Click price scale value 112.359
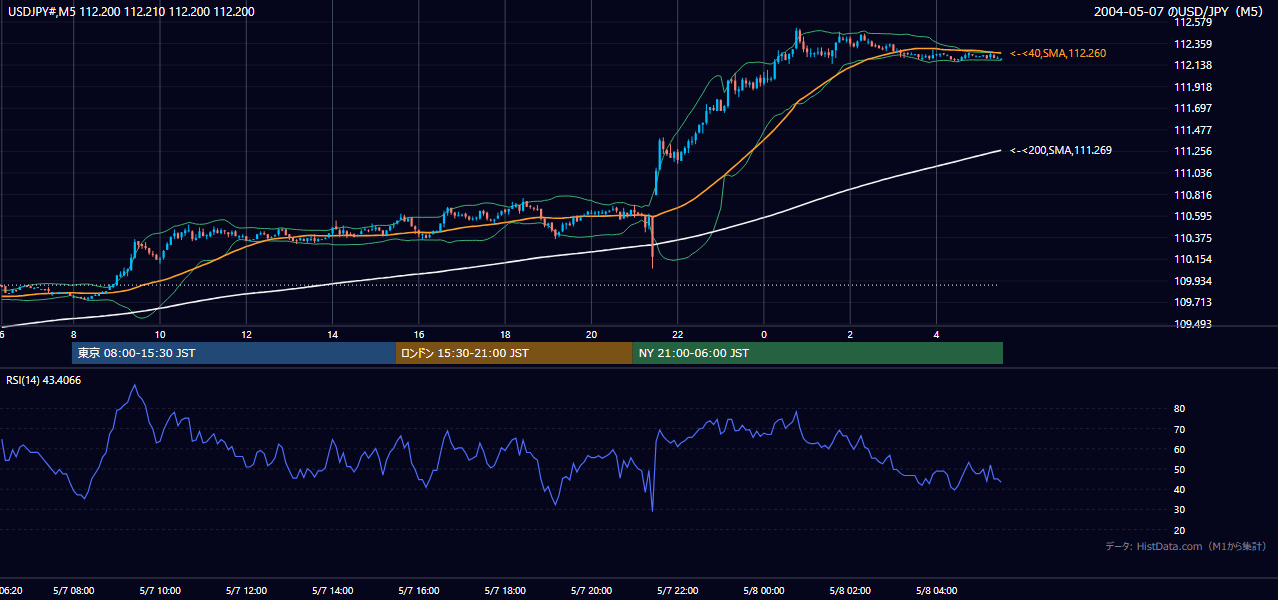 [x=1193, y=44]
